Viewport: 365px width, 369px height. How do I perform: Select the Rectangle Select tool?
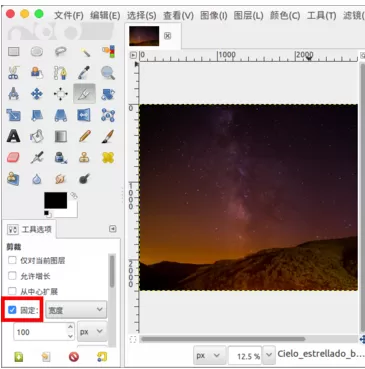coord(14,52)
